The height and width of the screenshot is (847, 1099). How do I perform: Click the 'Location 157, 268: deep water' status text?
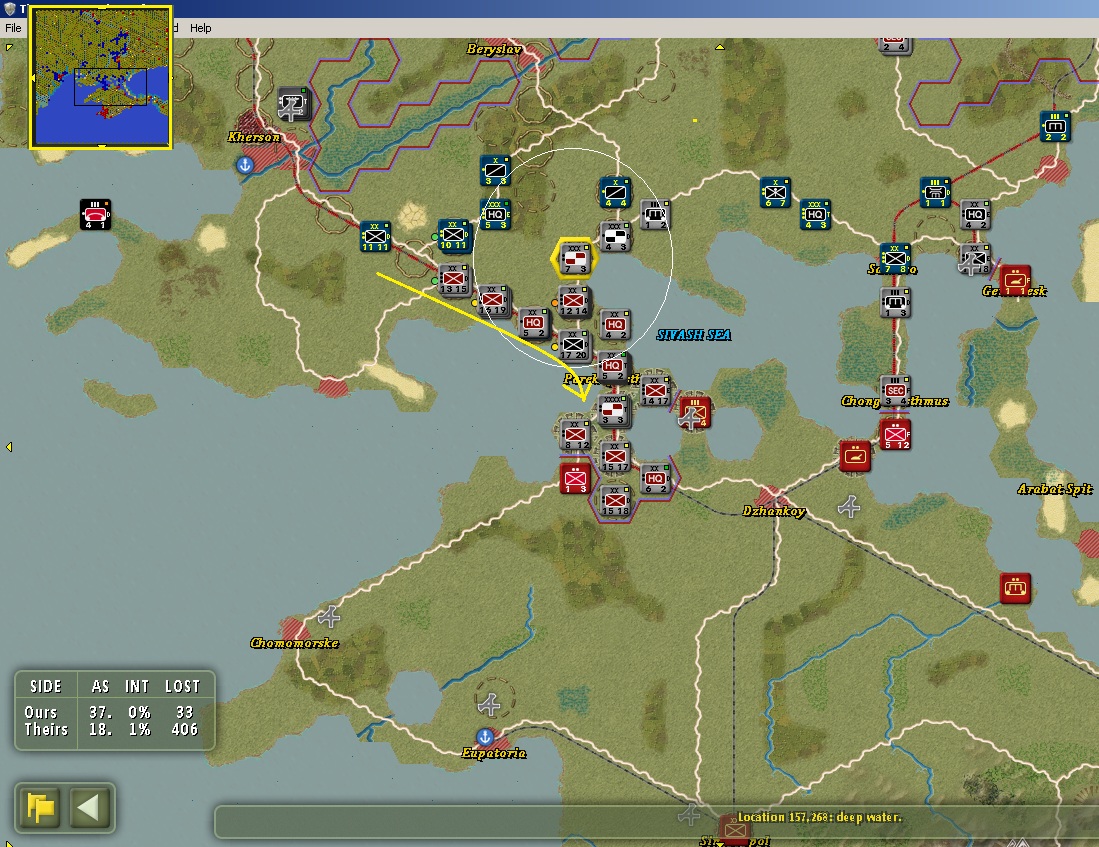[819, 817]
